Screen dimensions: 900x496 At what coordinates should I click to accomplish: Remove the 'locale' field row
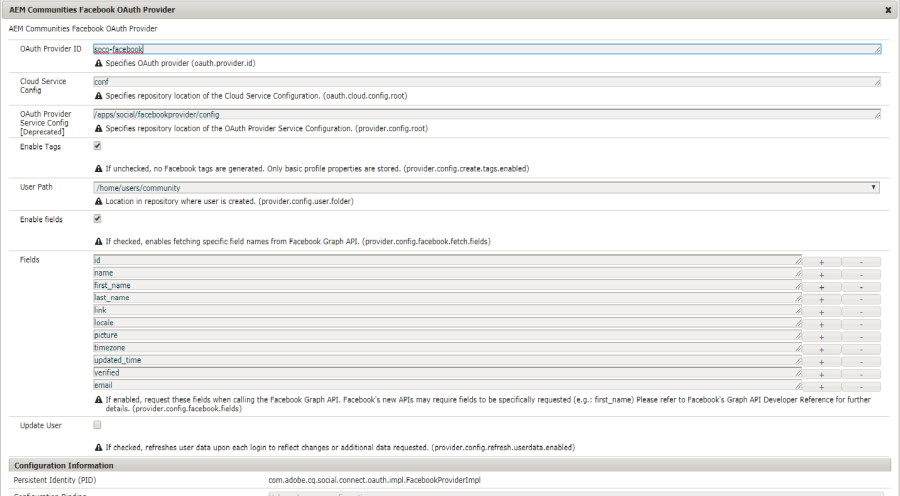click(x=861, y=324)
